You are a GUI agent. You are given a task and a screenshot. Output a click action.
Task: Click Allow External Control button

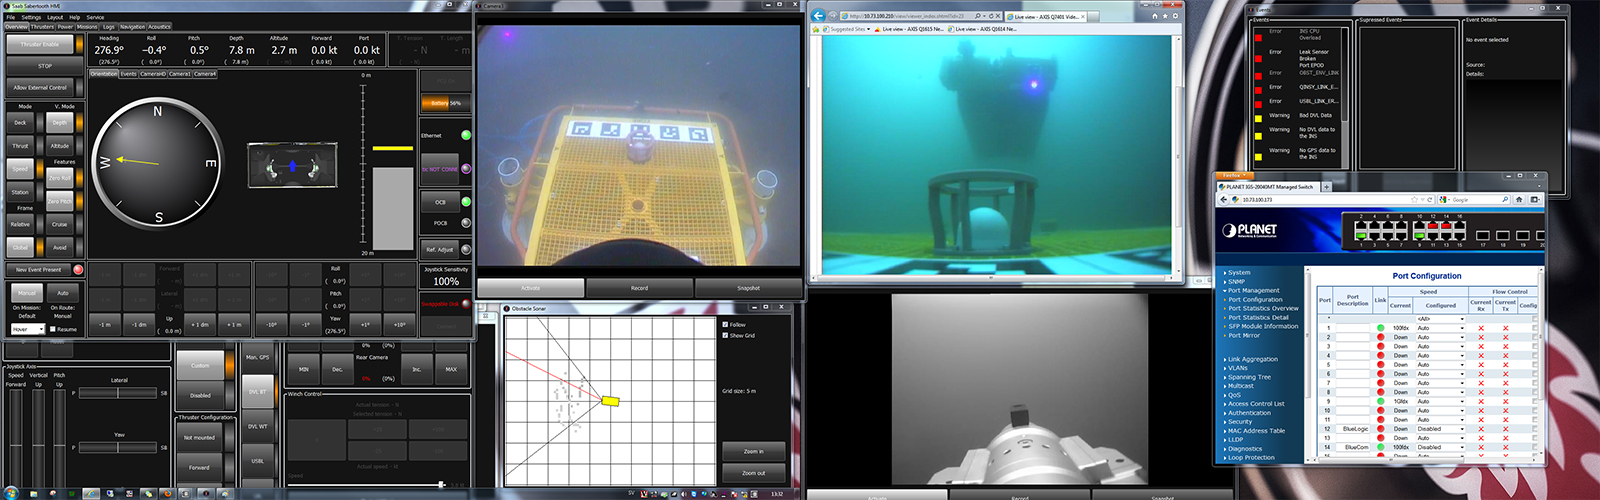click(40, 88)
